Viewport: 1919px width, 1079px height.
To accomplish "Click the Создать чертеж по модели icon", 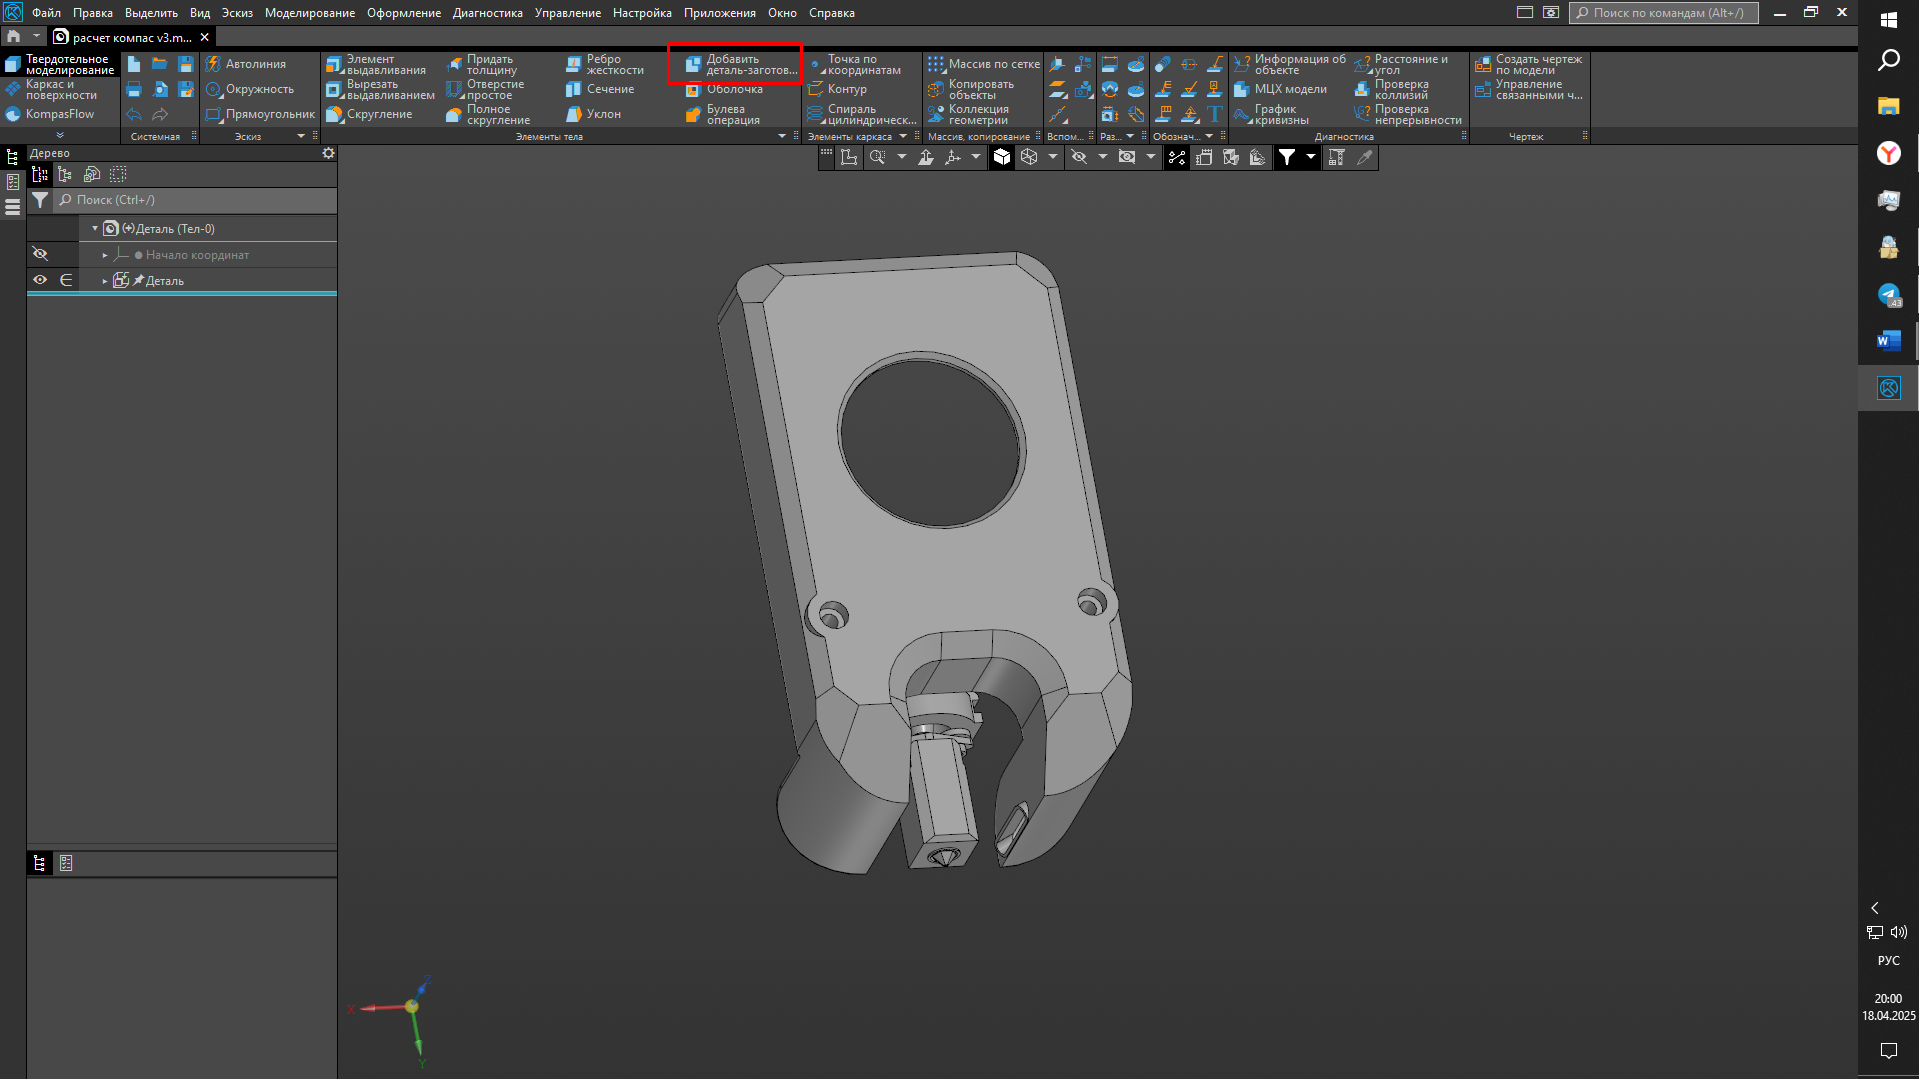I will (x=1483, y=65).
